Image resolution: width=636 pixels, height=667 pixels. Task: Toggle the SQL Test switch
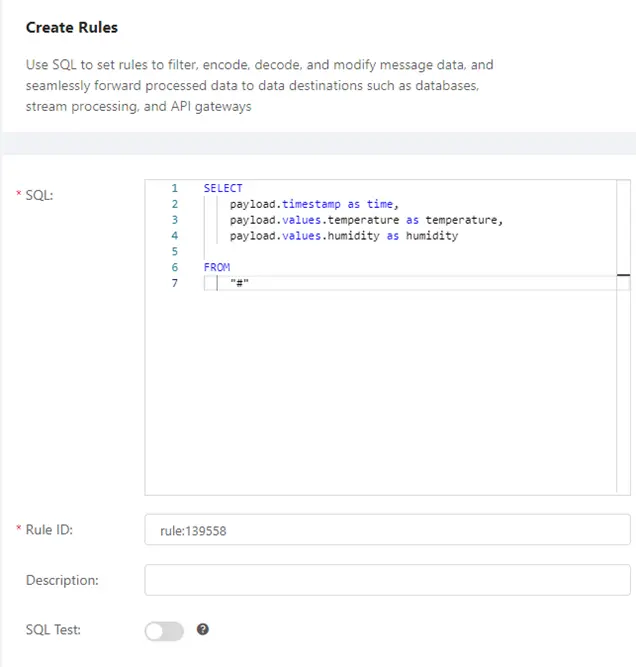[x=164, y=631]
